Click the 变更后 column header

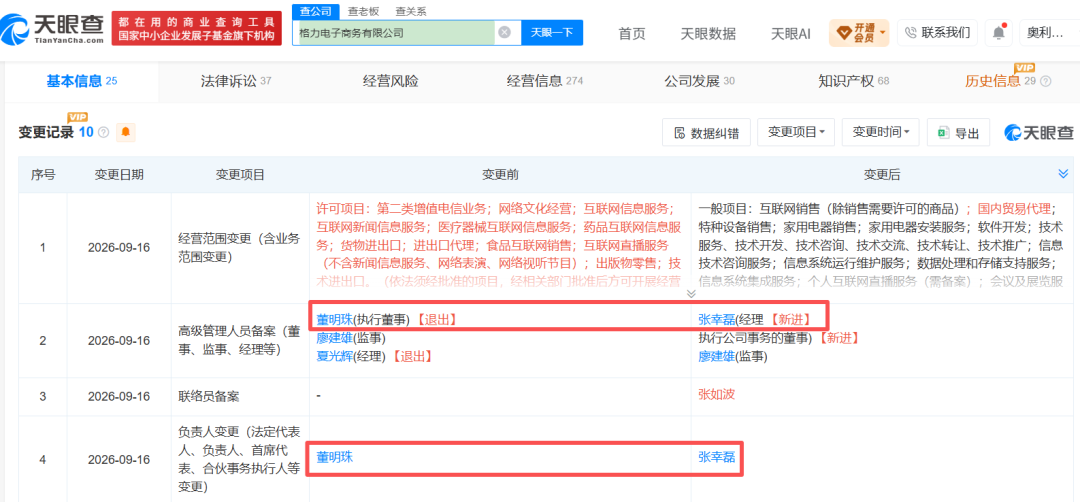point(882,175)
